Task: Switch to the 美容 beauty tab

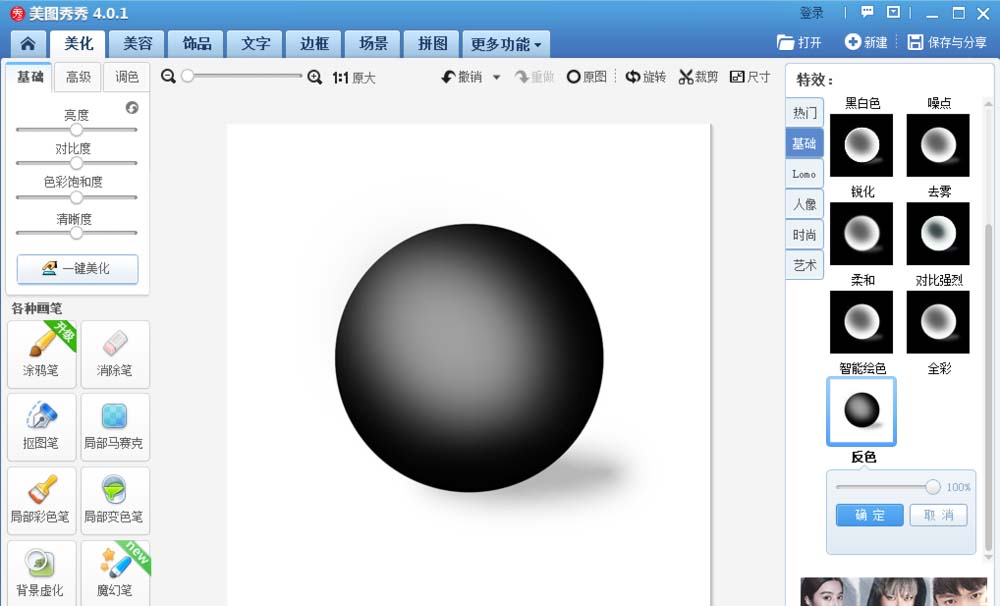Action: (x=137, y=43)
